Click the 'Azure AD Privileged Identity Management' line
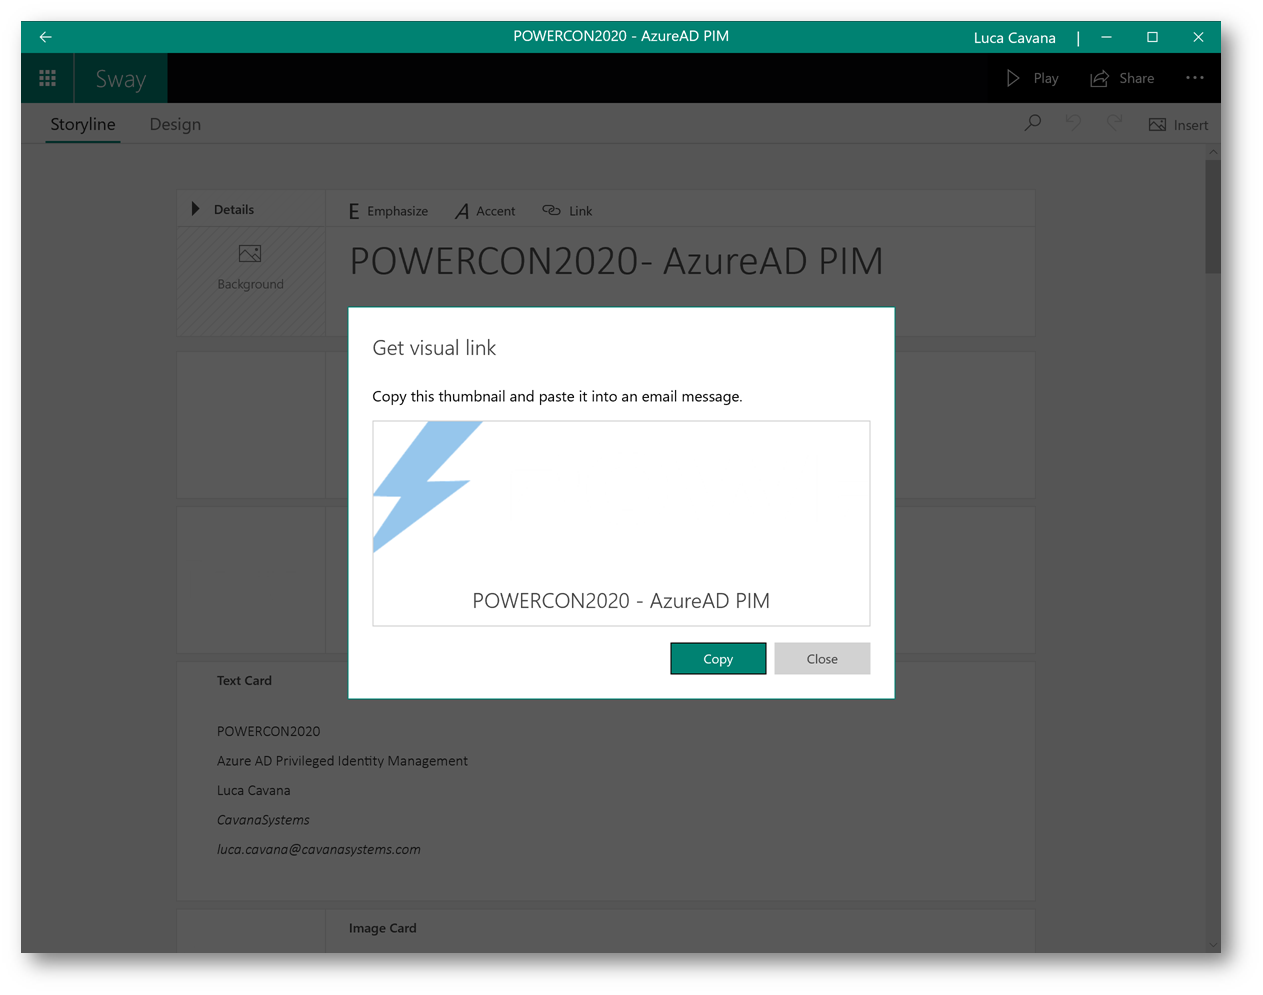The width and height of the screenshot is (1263, 995). [342, 761]
